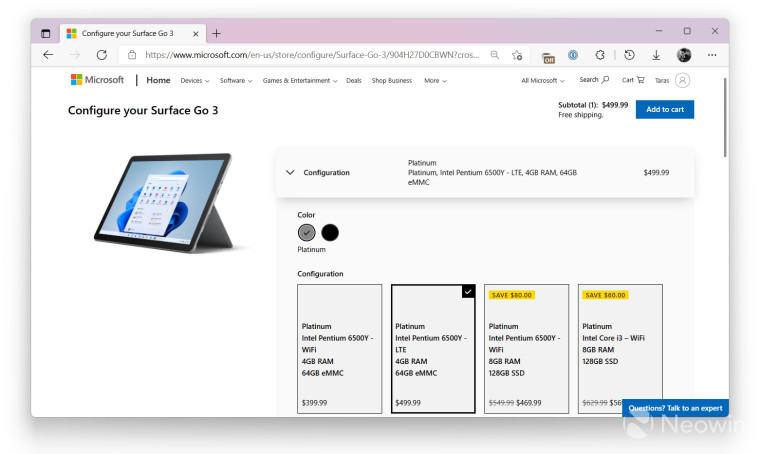The width and height of the screenshot is (760, 454).
Task: Click the Taras account name
Action: 662,80
